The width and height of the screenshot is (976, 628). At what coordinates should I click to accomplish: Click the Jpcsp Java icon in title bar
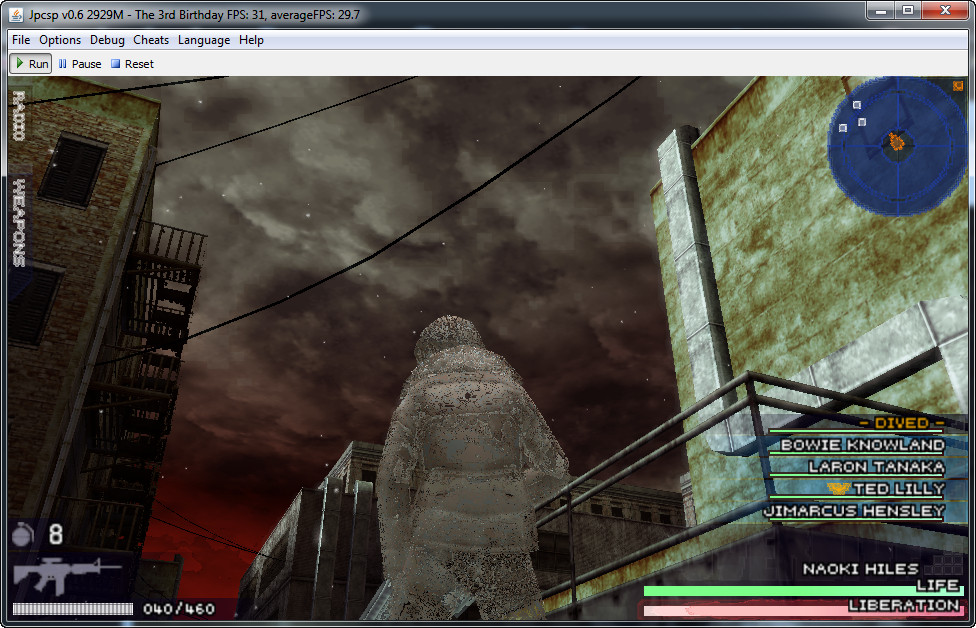tap(16, 14)
